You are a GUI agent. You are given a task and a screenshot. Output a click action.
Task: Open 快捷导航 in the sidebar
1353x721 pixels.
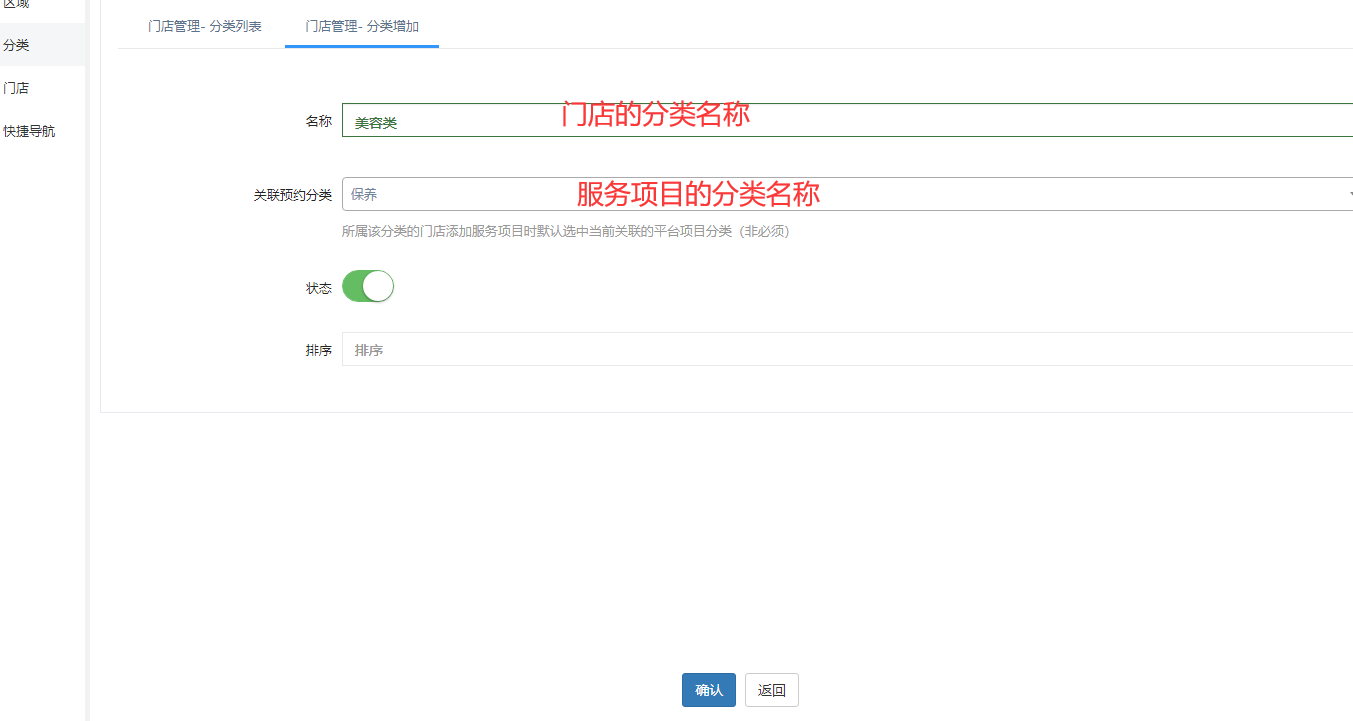pyautogui.click(x=29, y=131)
